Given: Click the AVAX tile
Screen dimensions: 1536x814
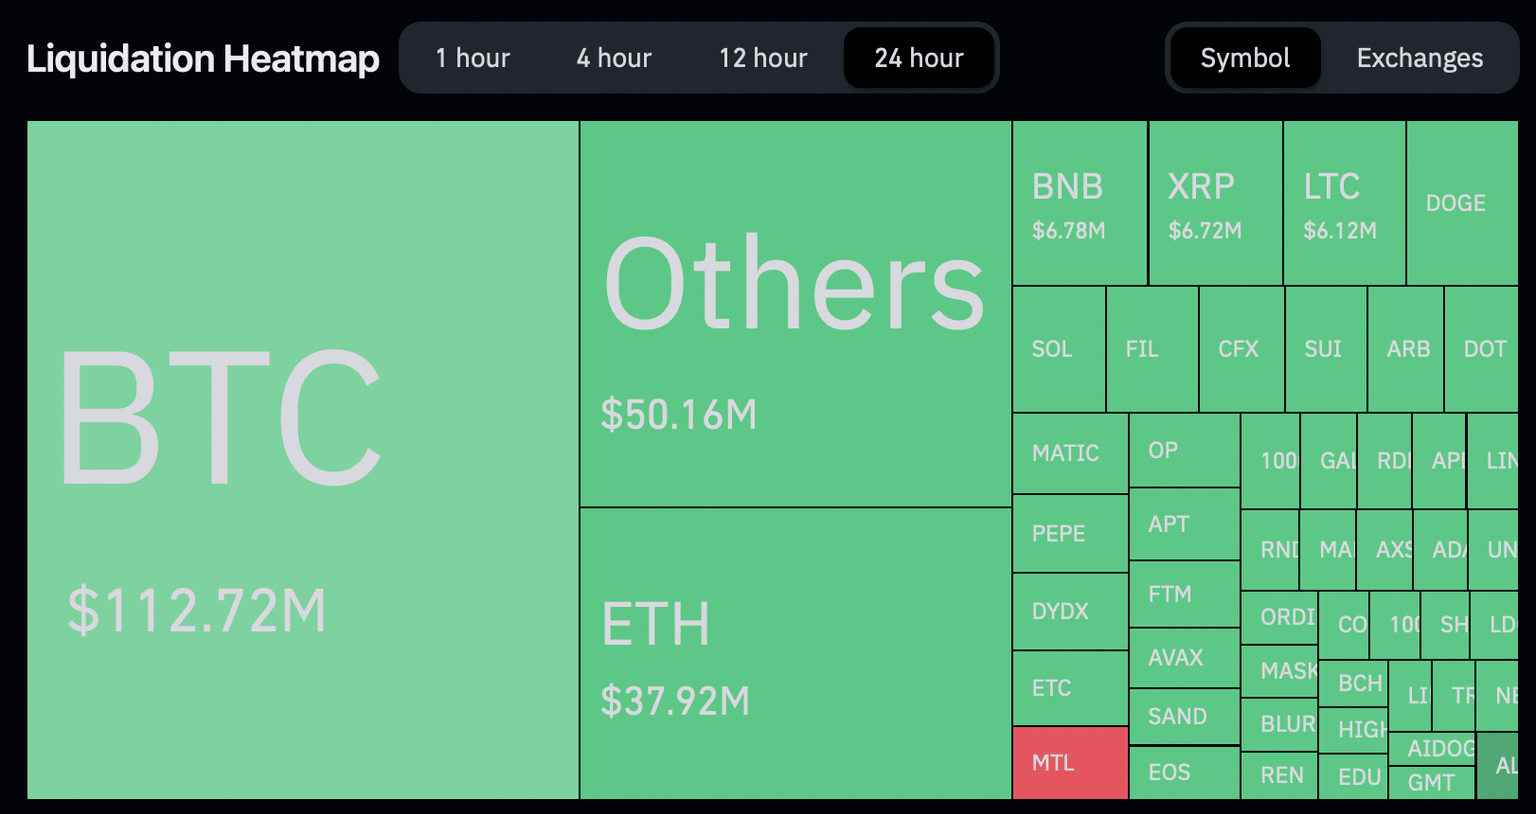Looking at the screenshot, I should 1184,658.
